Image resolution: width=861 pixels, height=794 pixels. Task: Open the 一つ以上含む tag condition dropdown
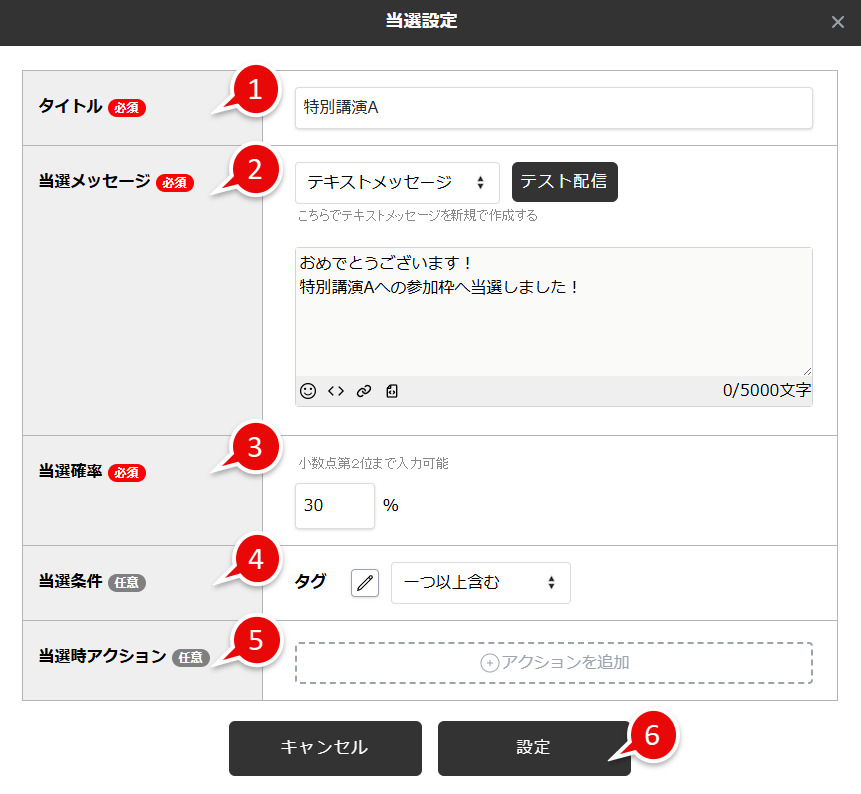(481, 583)
